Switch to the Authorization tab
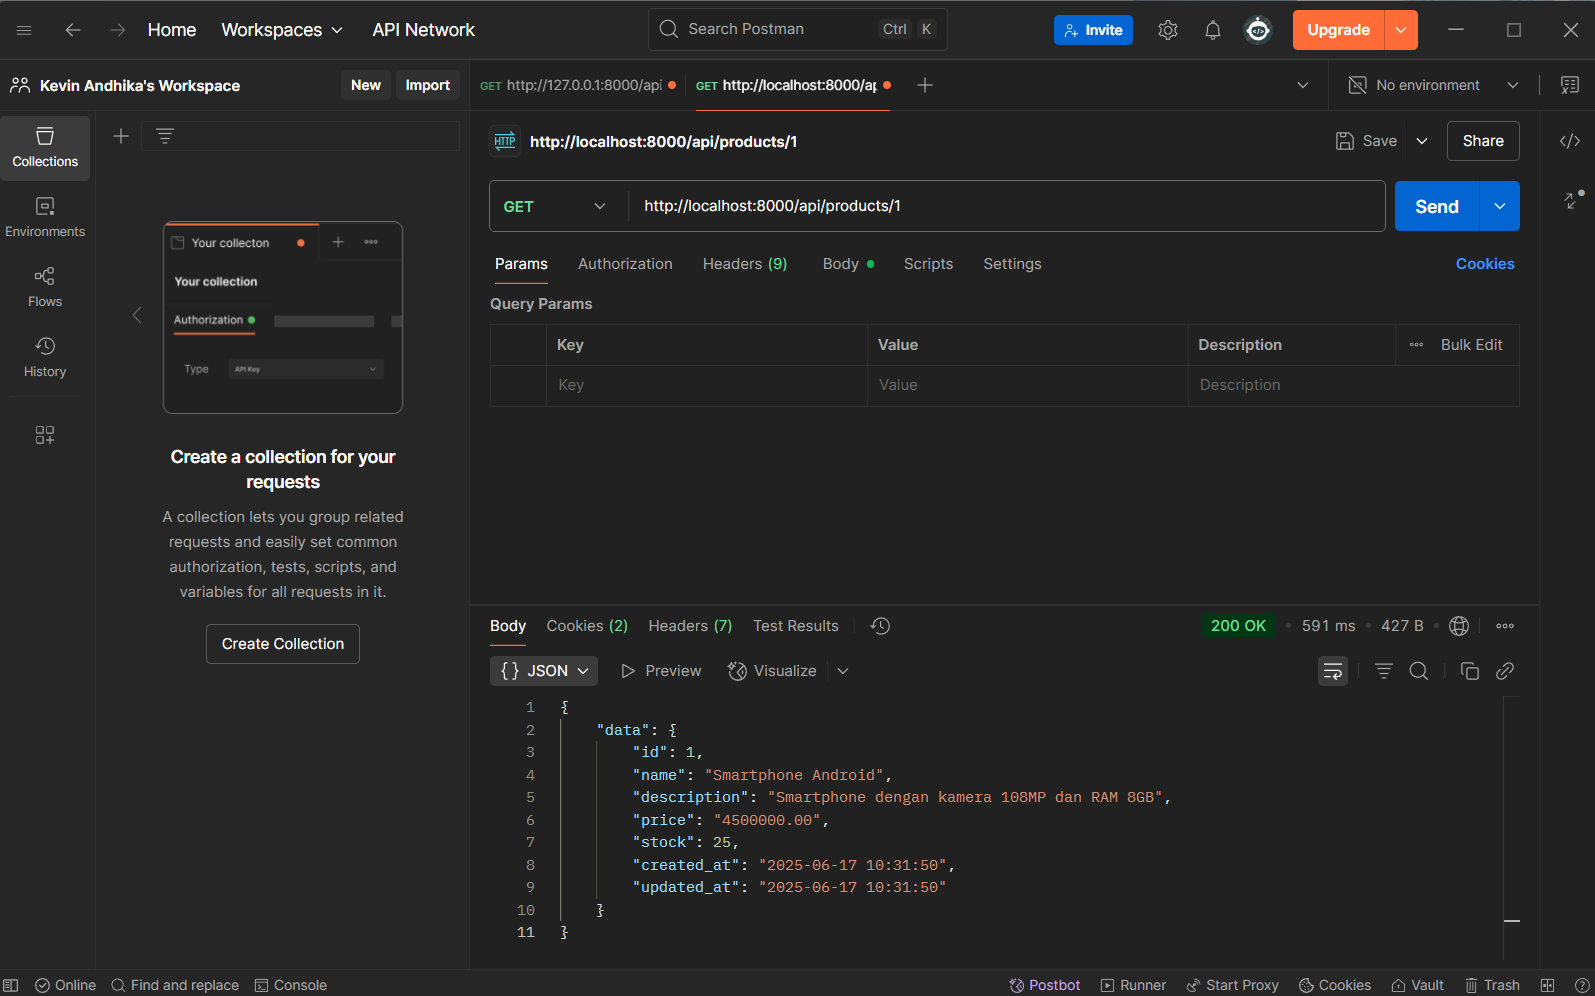 pyautogui.click(x=625, y=264)
